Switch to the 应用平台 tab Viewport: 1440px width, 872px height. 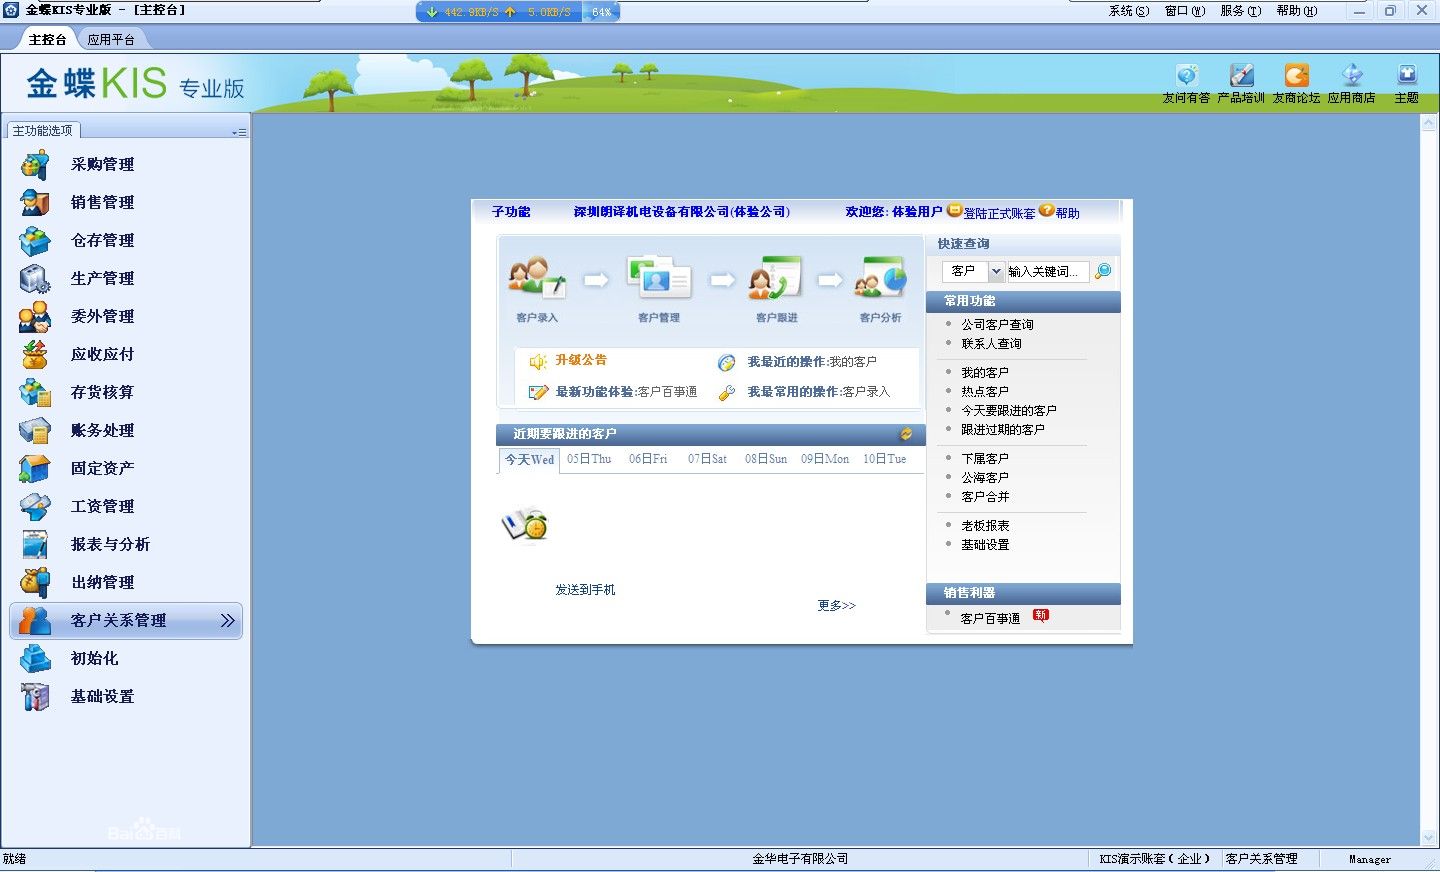point(110,39)
